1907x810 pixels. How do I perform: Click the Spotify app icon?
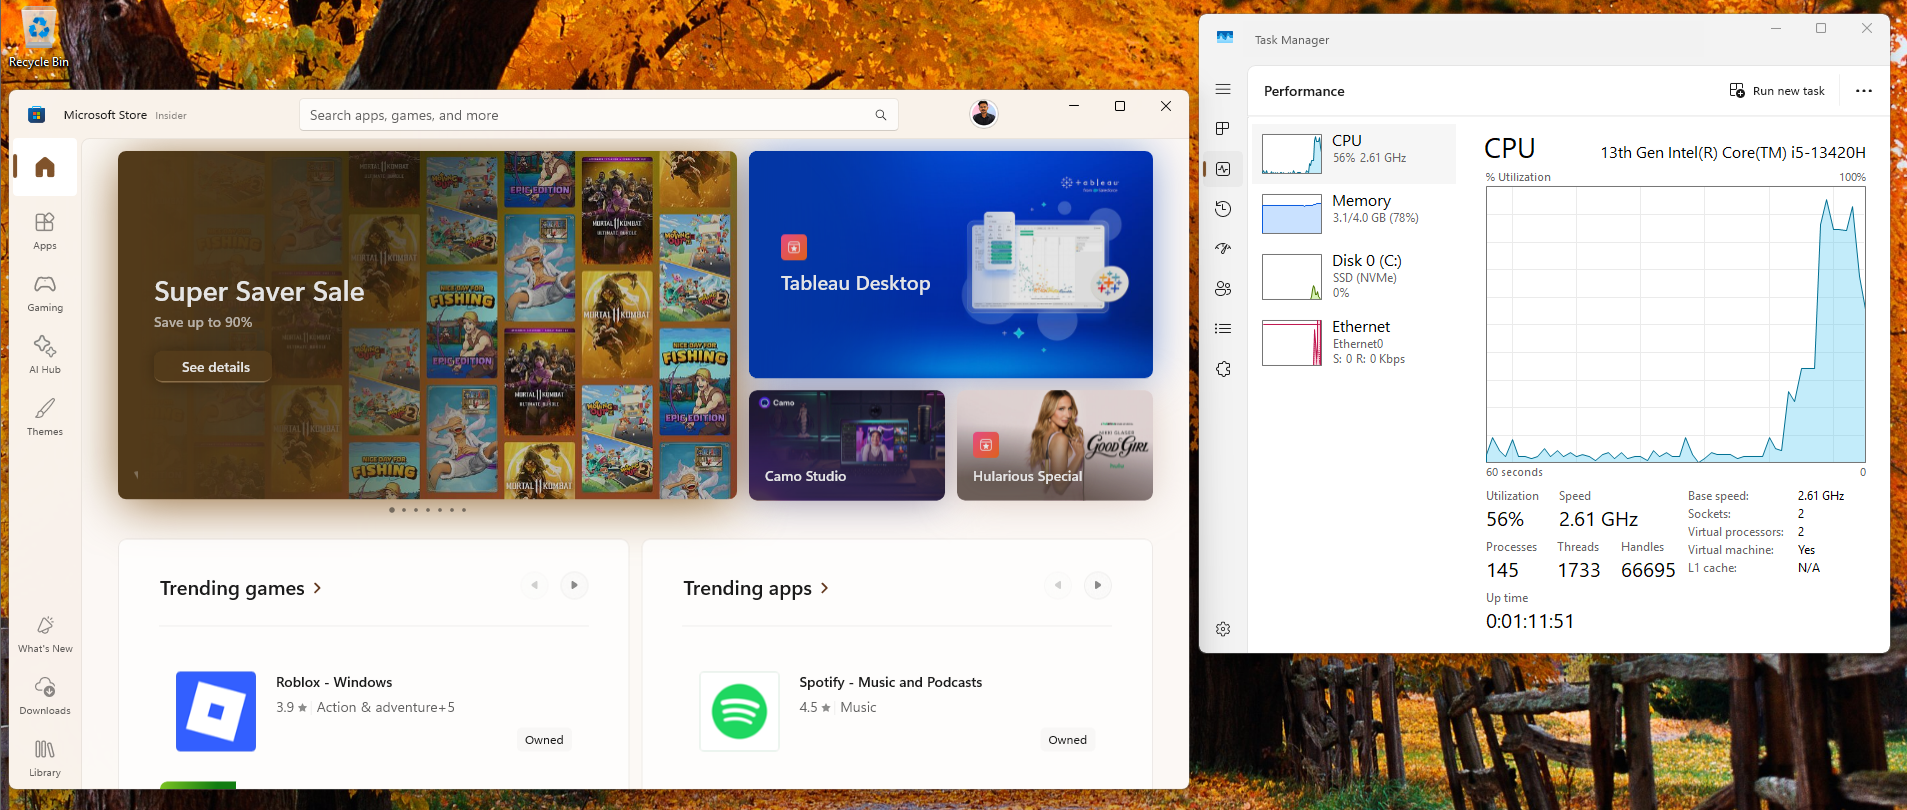(739, 711)
